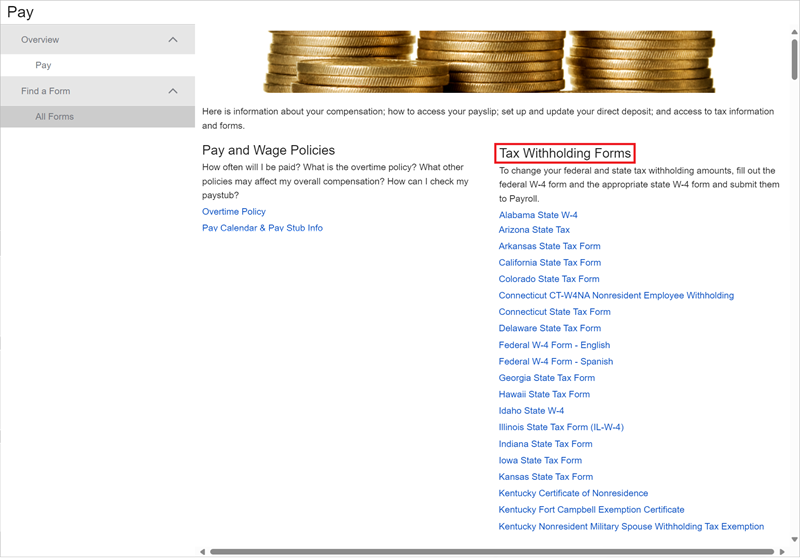Click the horizontal scrollbar right arrow

pyautogui.click(x=782, y=551)
